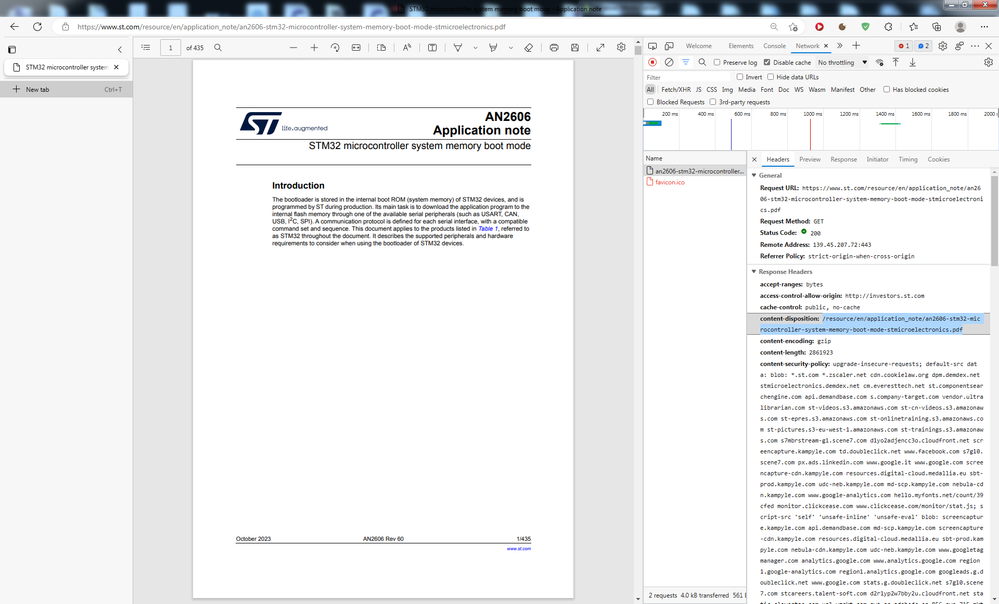Switch to Elements tab
Image resolution: width=999 pixels, height=604 pixels.
coord(740,46)
